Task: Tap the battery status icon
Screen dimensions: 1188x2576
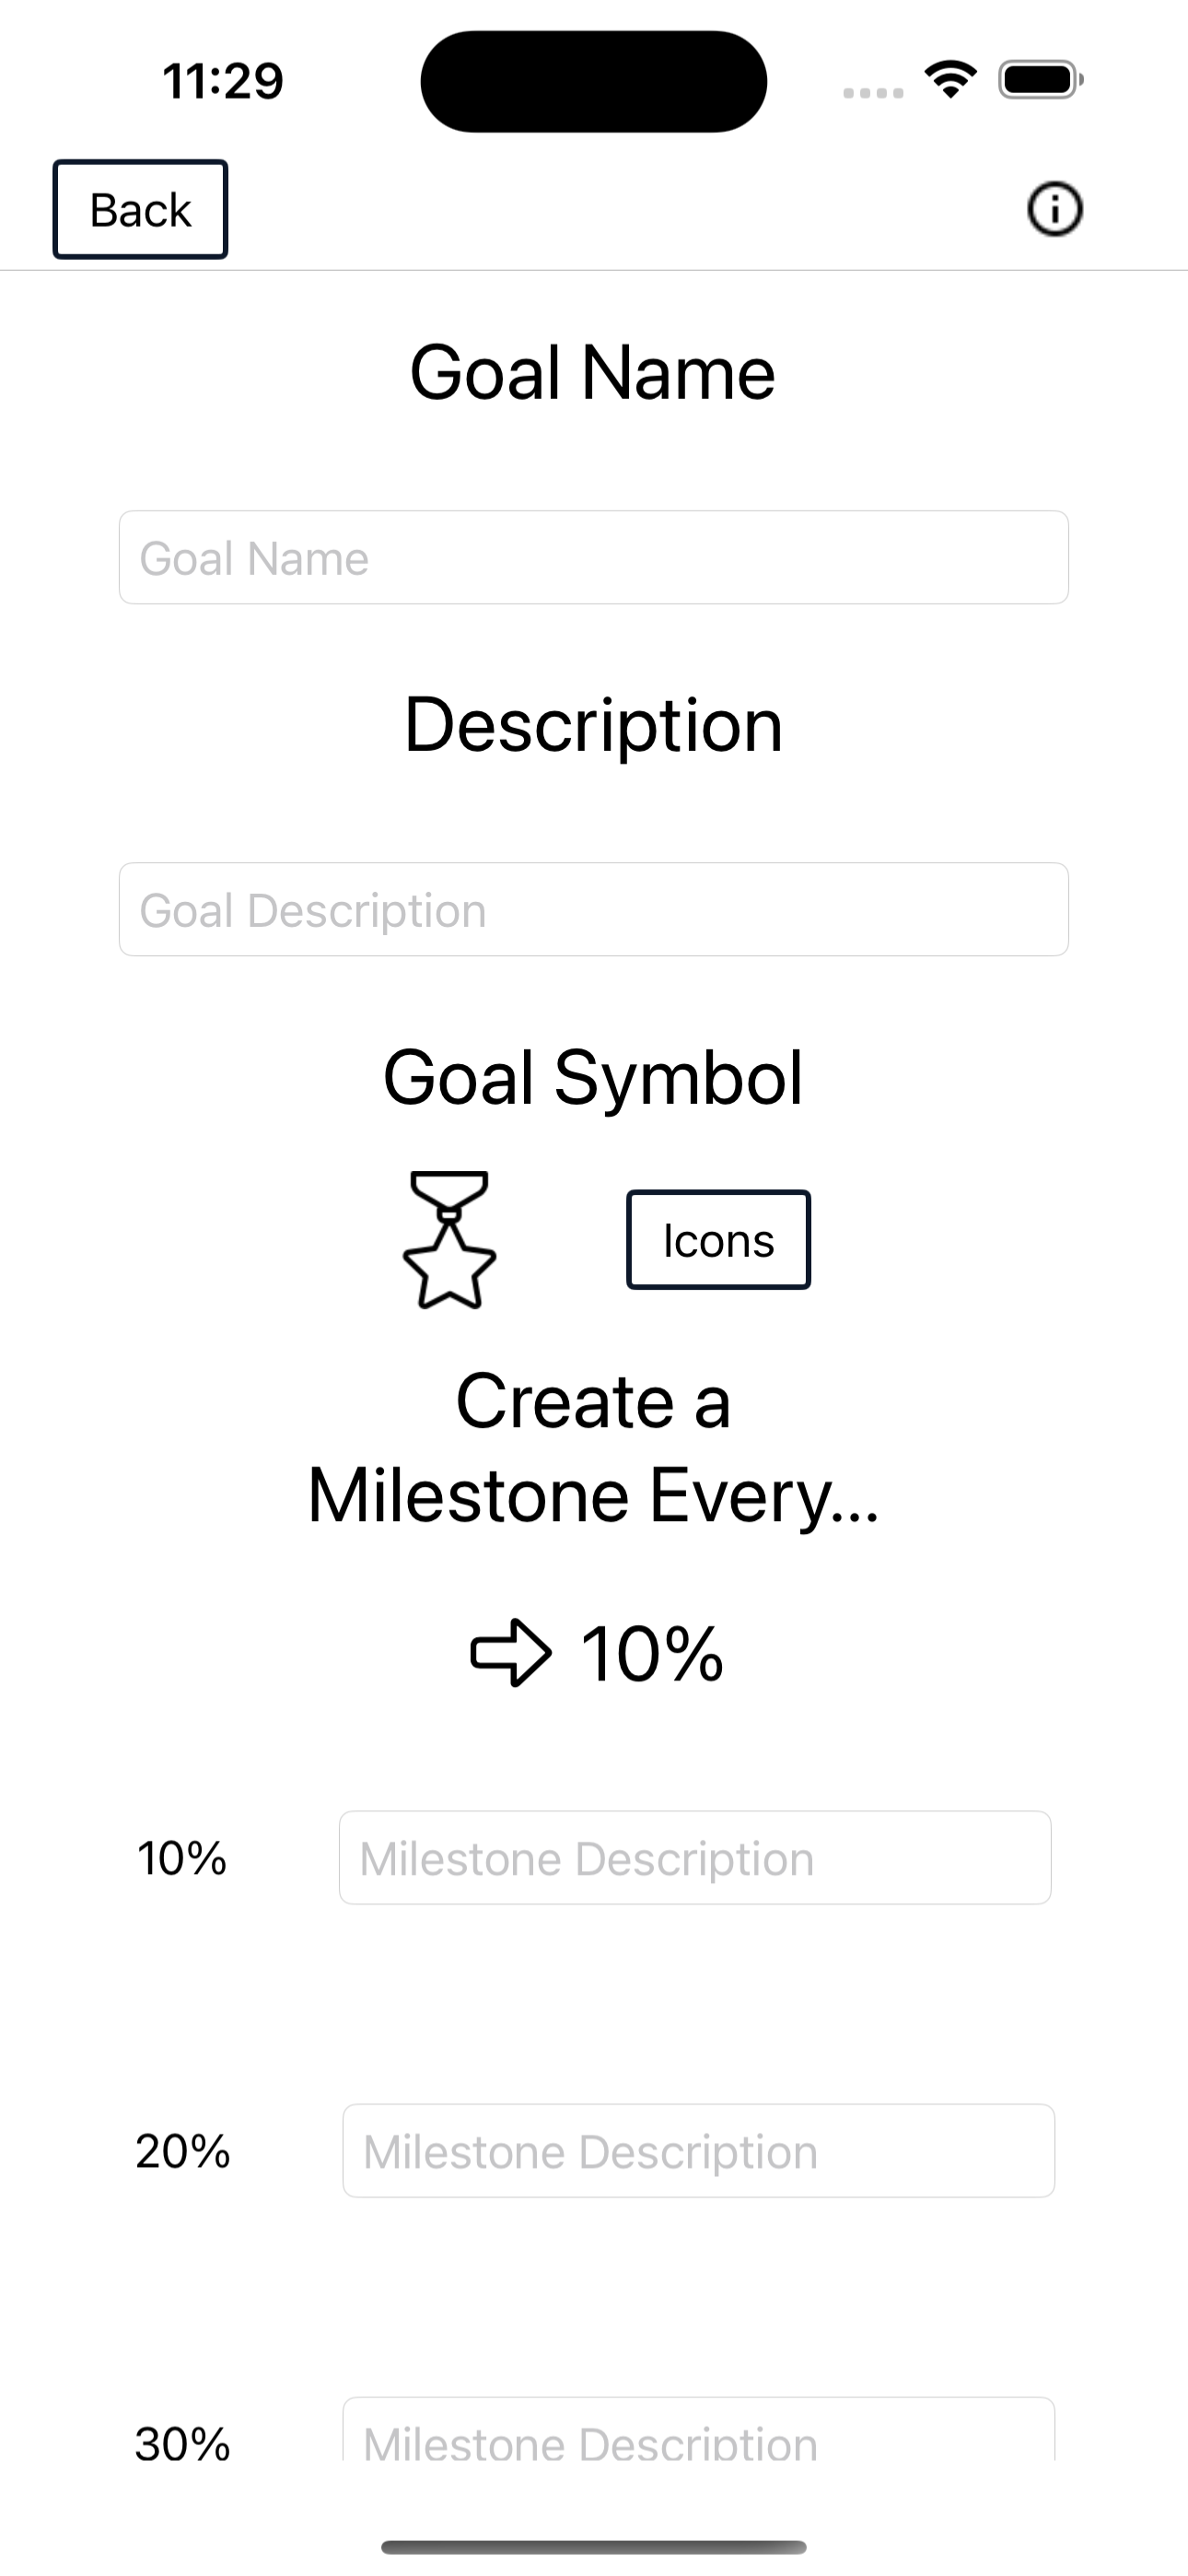Action: coord(1040,80)
